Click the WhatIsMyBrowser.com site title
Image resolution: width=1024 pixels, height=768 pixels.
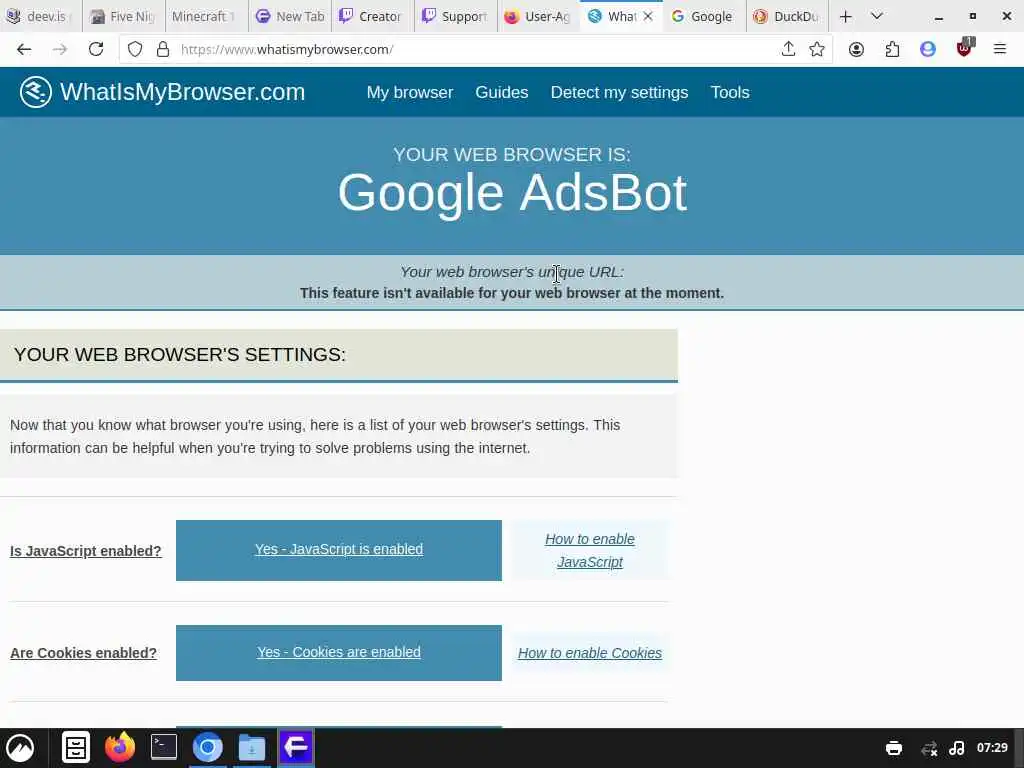click(182, 92)
